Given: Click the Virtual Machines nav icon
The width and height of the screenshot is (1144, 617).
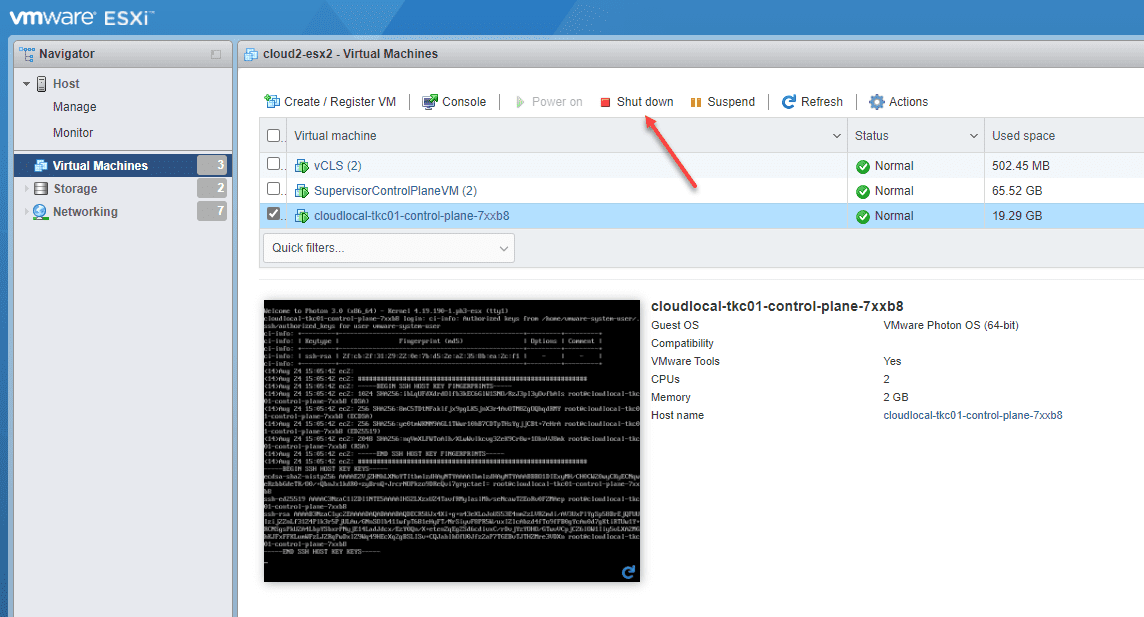Looking at the screenshot, I should click(x=41, y=166).
